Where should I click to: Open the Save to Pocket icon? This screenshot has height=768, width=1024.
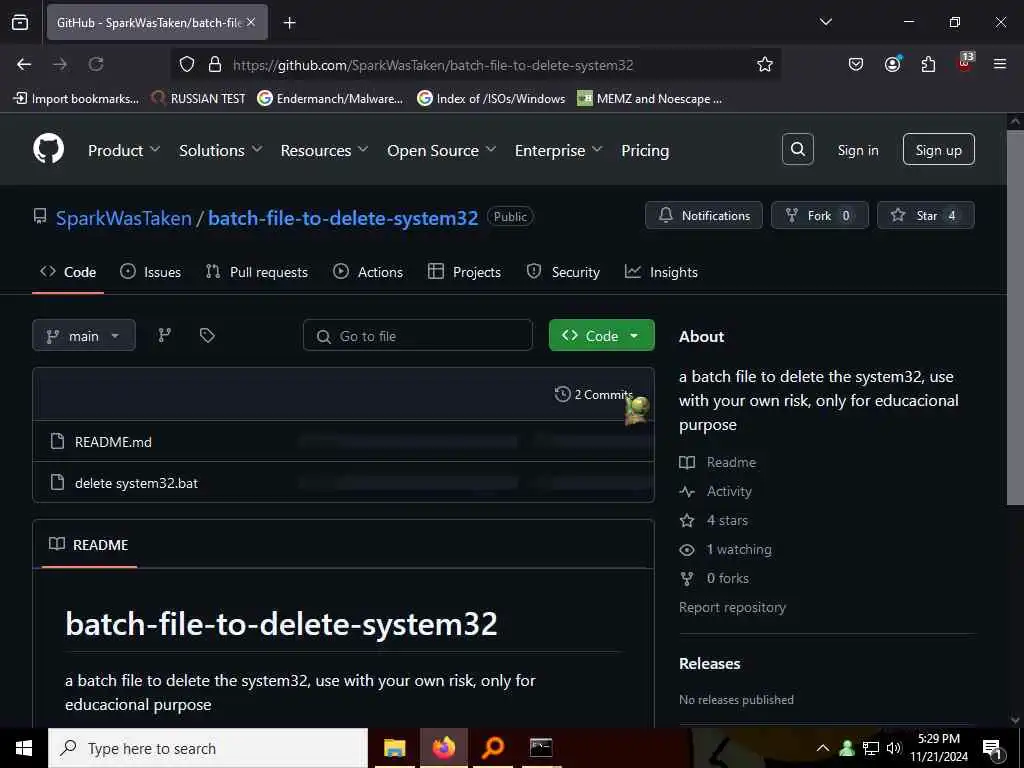(x=856, y=64)
